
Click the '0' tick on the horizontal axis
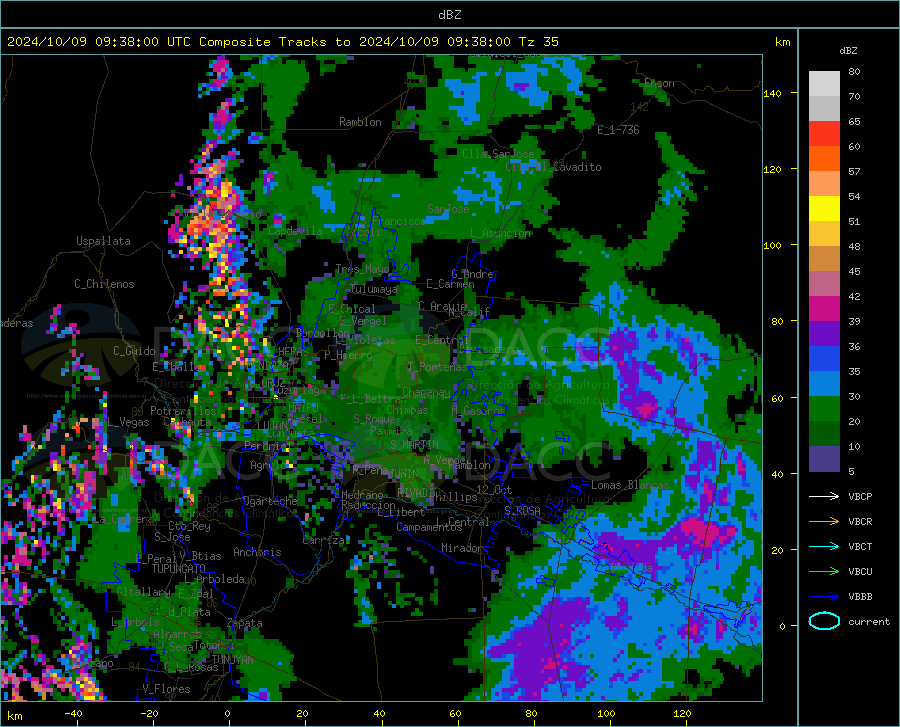[227, 713]
